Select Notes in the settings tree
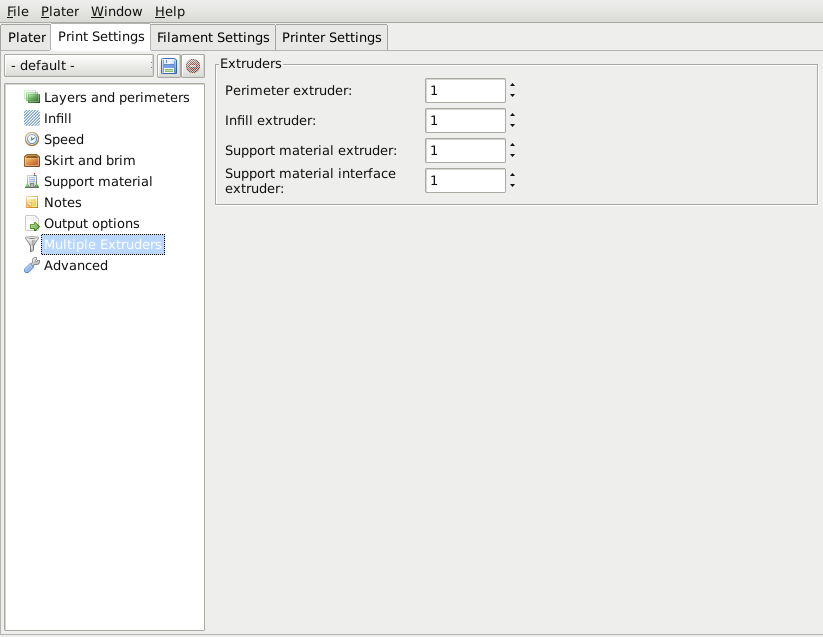The width and height of the screenshot is (823, 637). click(x=62, y=202)
